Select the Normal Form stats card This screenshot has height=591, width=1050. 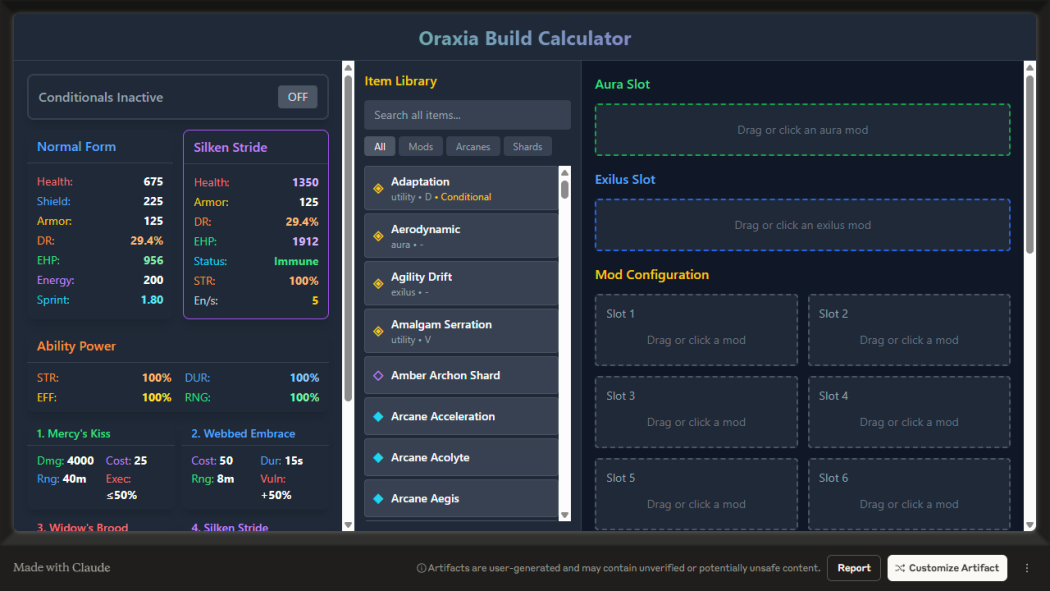point(100,224)
